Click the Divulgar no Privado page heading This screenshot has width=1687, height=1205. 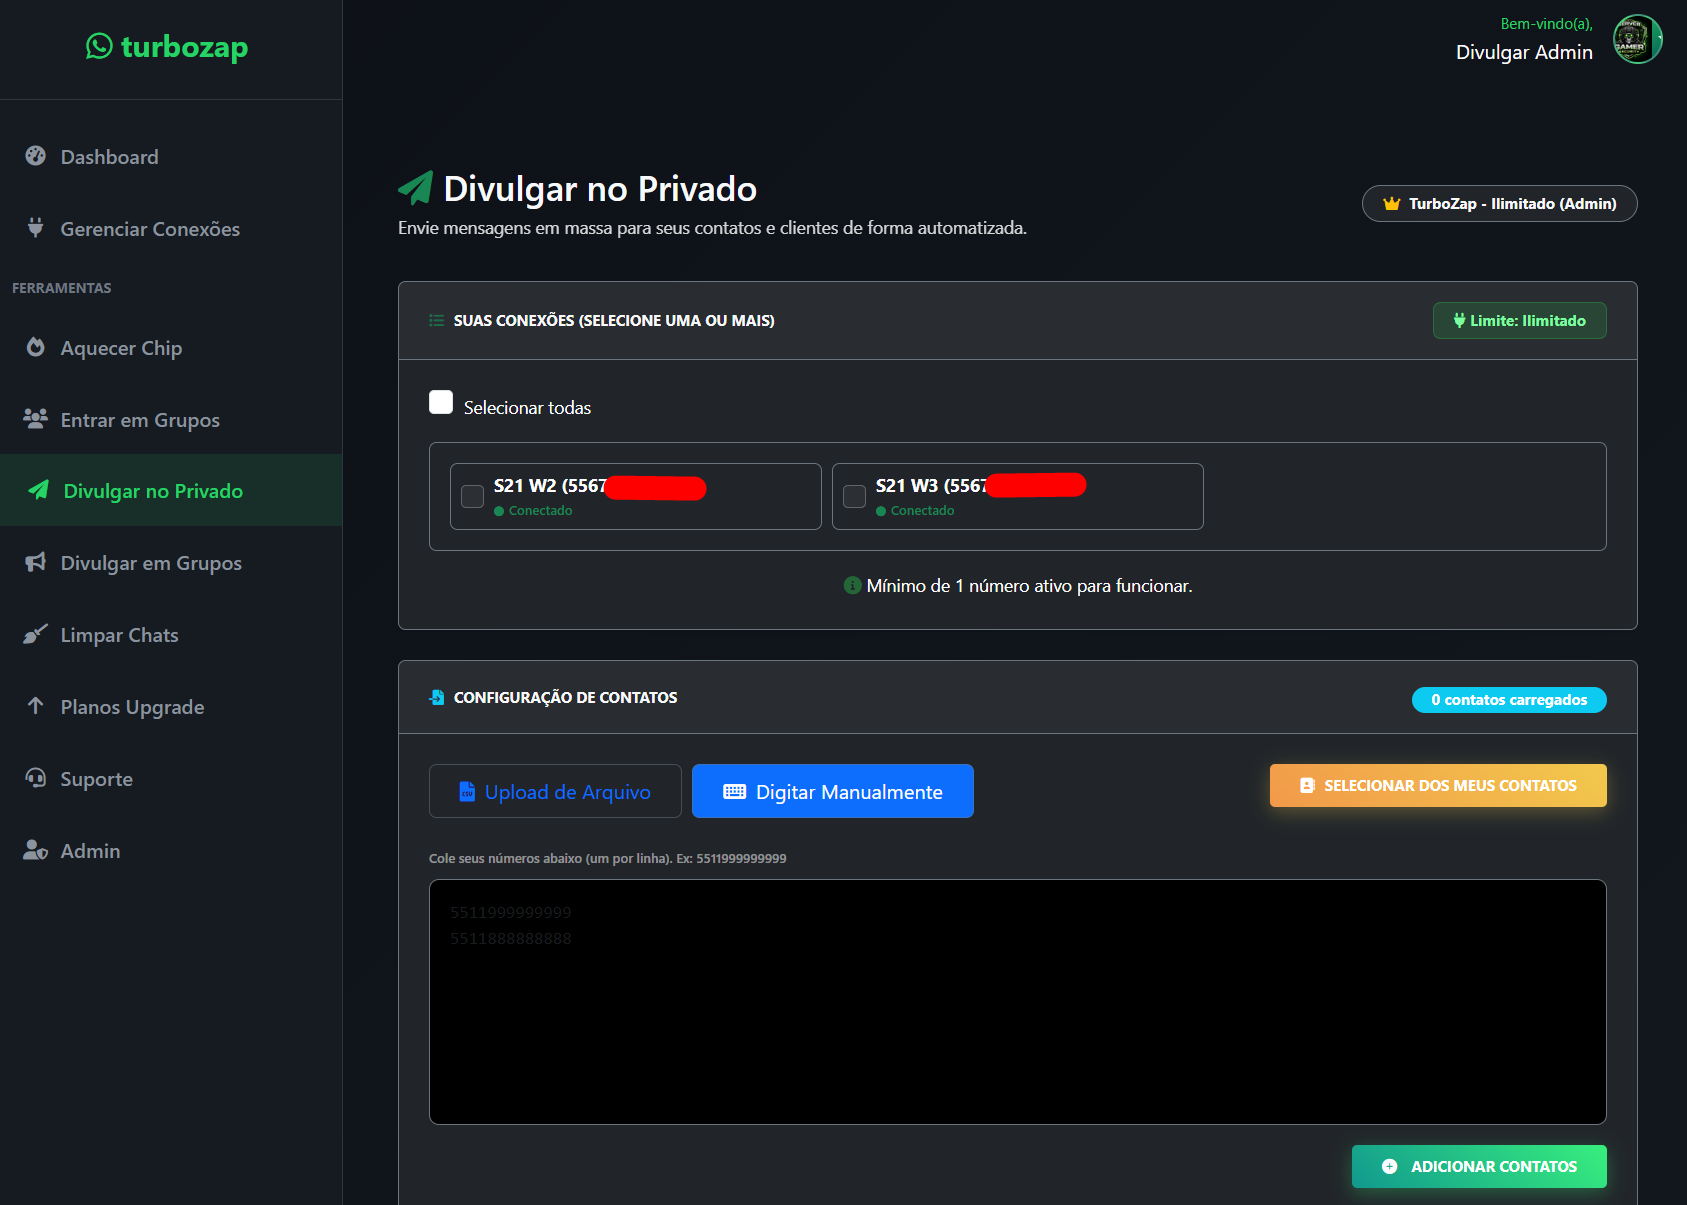600,188
